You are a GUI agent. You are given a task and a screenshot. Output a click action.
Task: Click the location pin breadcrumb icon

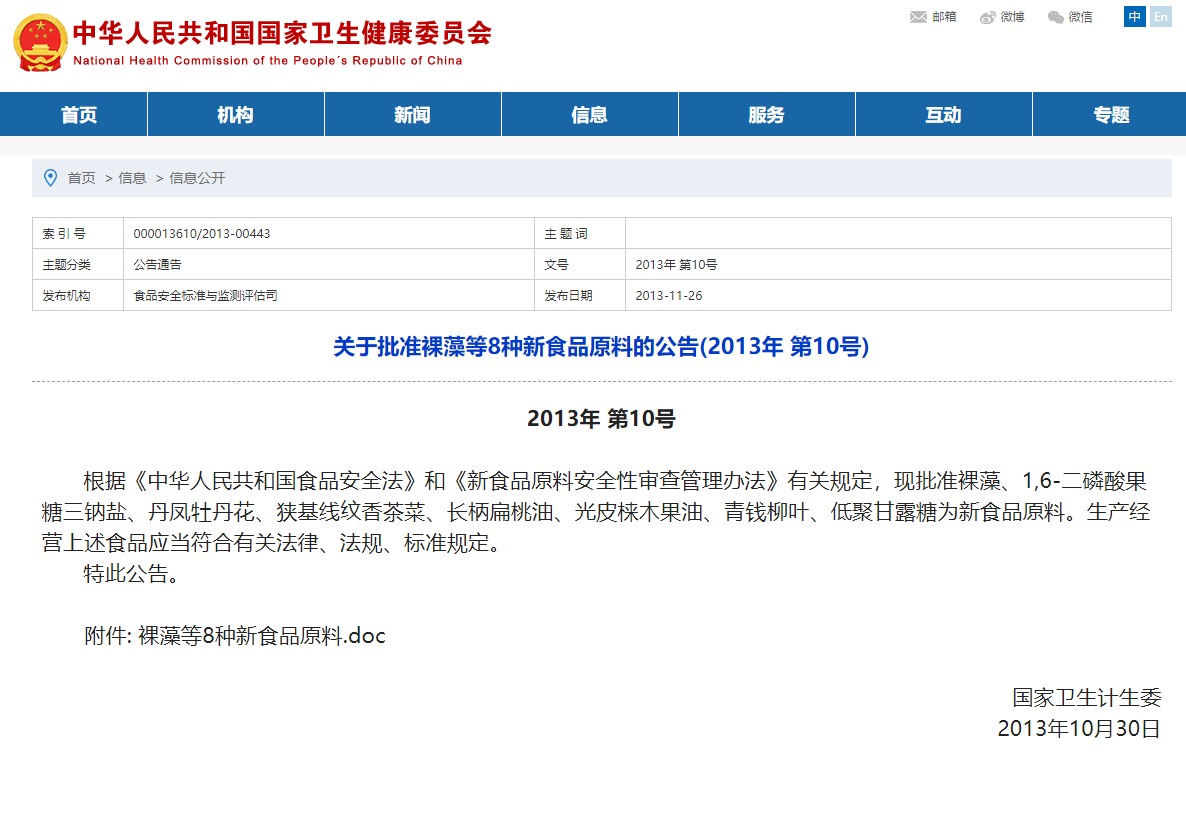pyautogui.click(x=51, y=178)
